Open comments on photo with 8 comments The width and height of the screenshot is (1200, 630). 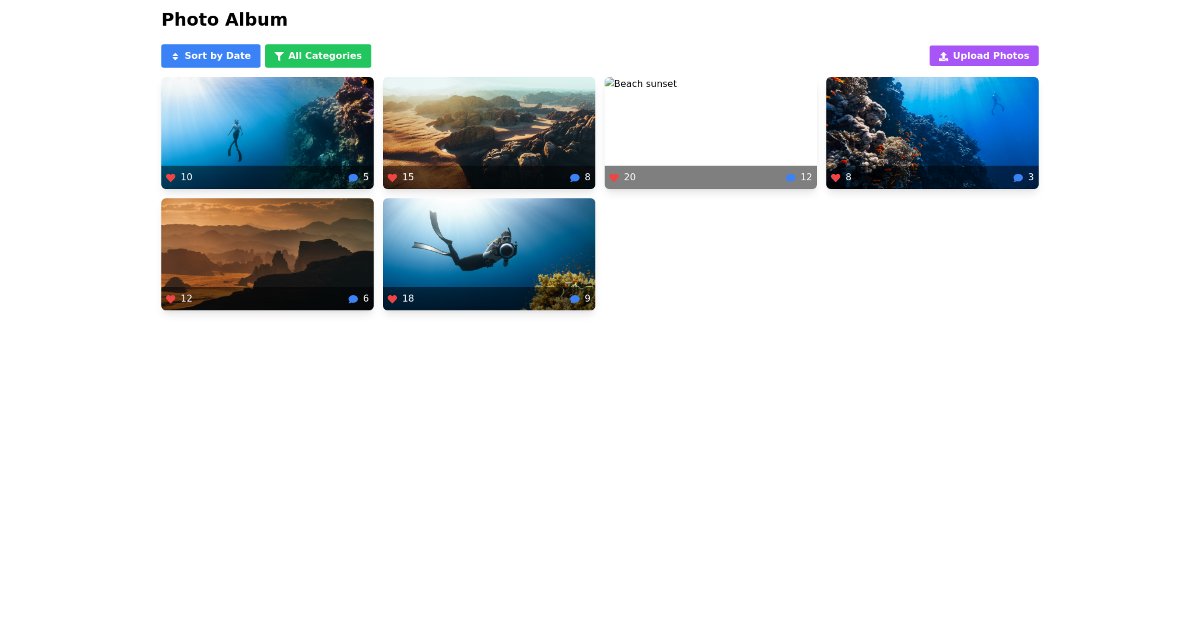[575, 178]
